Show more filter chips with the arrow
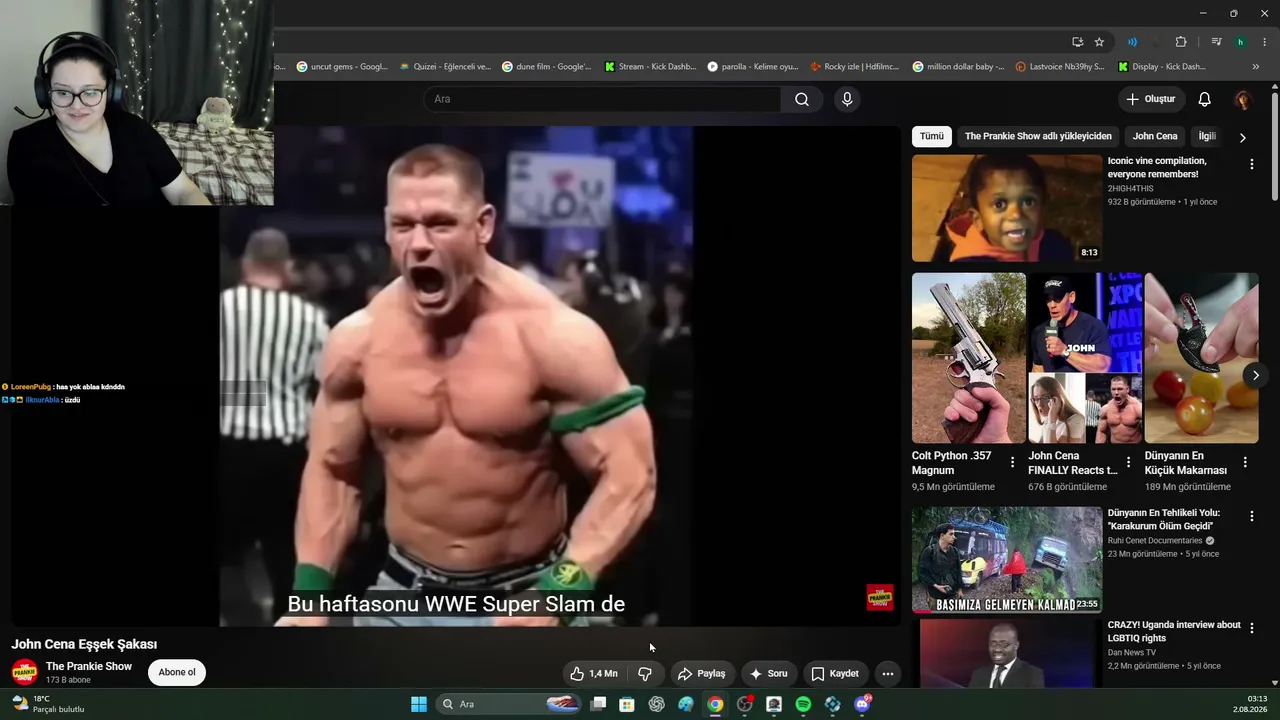This screenshot has height=720, width=1280. pos(1242,137)
